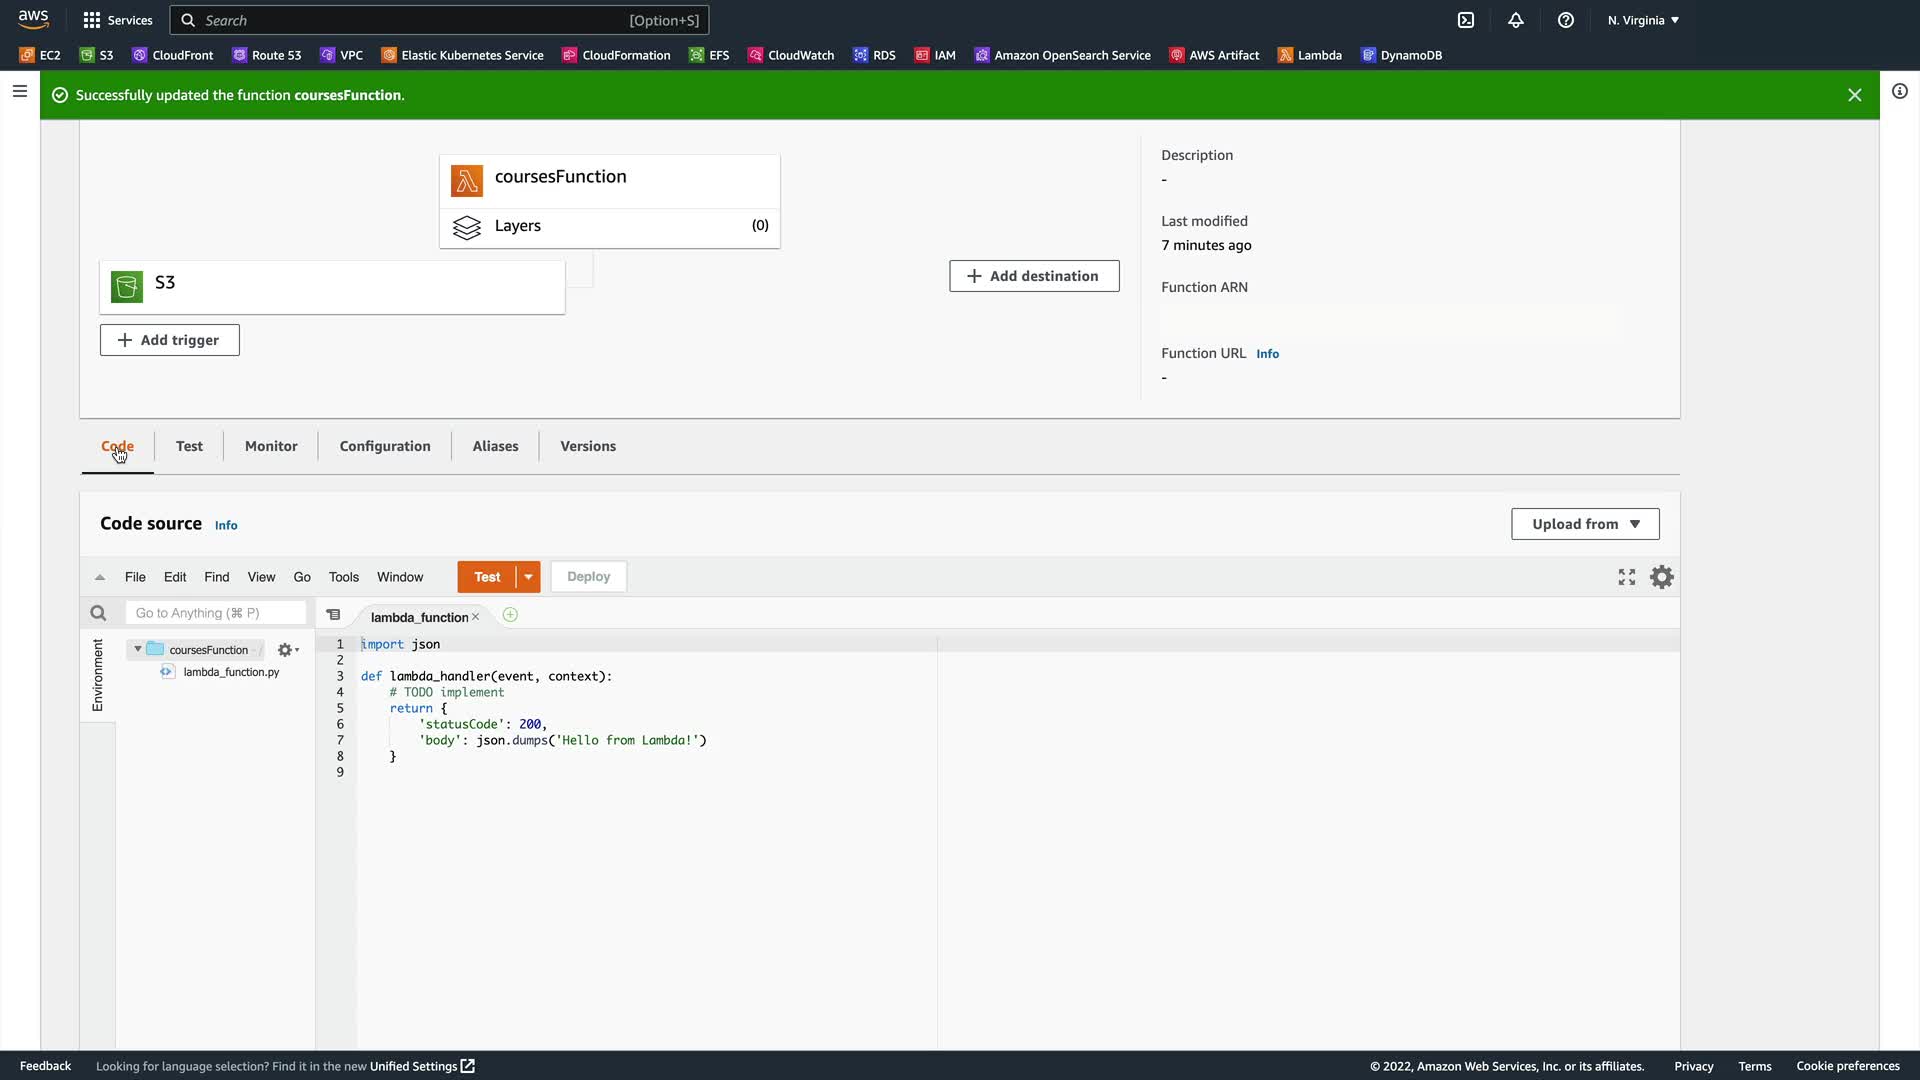This screenshot has height=1080, width=1920.
Task: Click the Go to Anything field
Action: [x=215, y=613]
